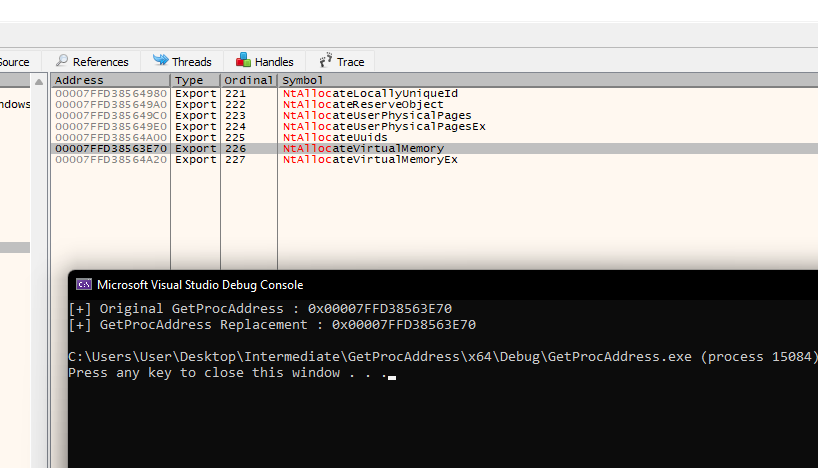This screenshot has width=818, height=468.
Task: Click ordinal 227 cell
Action: pos(235,159)
